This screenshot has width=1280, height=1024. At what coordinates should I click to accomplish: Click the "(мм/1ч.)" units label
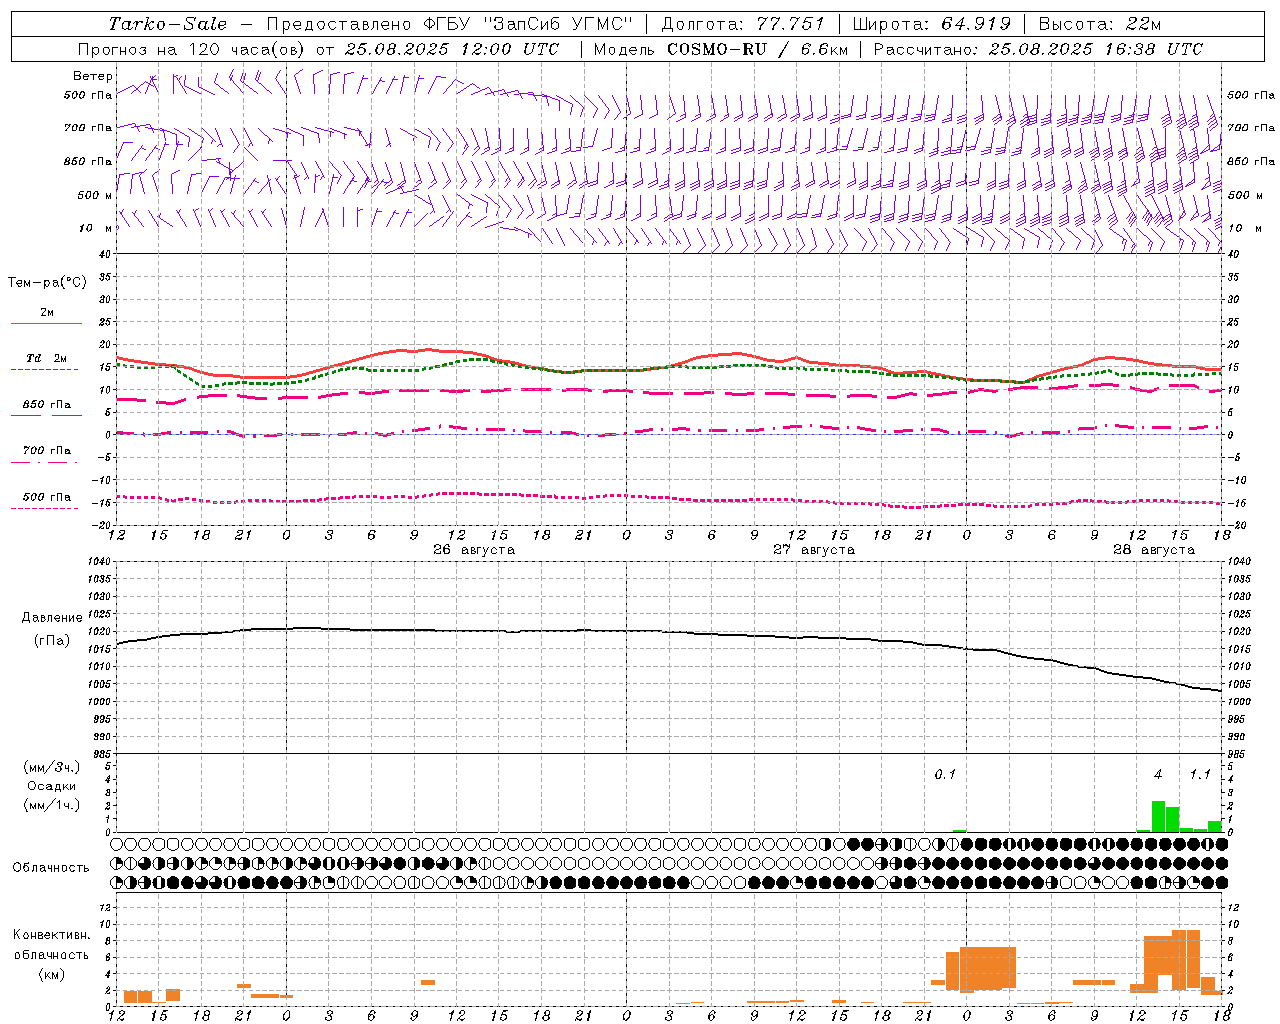(x=51, y=805)
